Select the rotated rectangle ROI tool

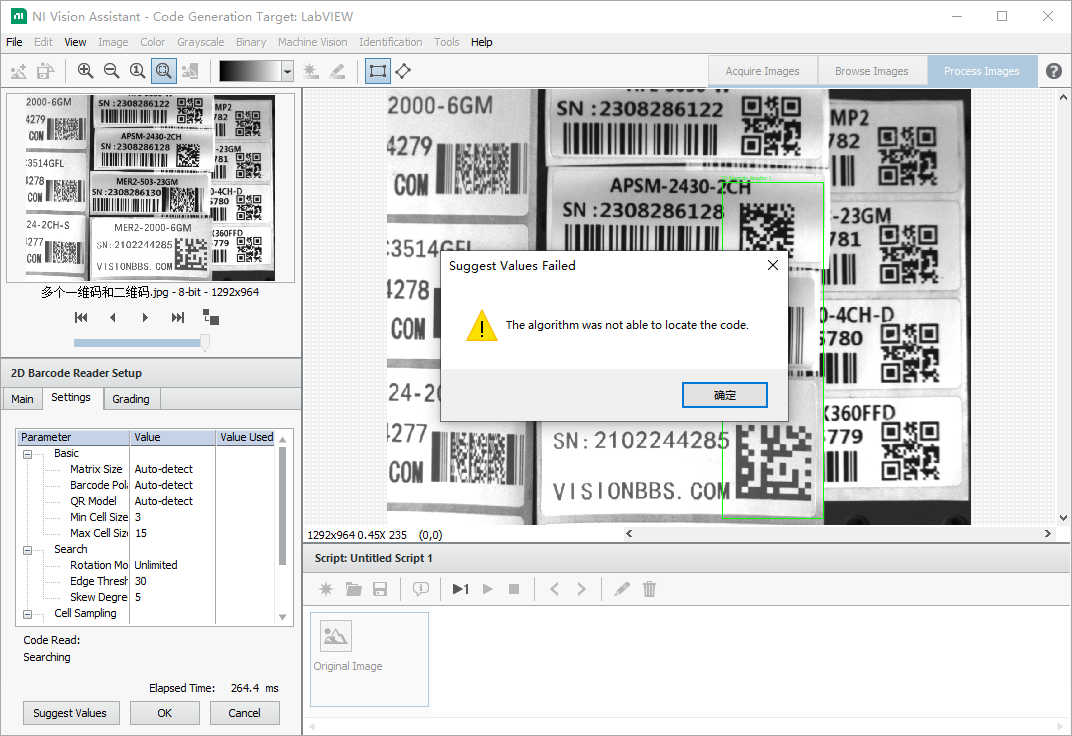[x=403, y=71]
